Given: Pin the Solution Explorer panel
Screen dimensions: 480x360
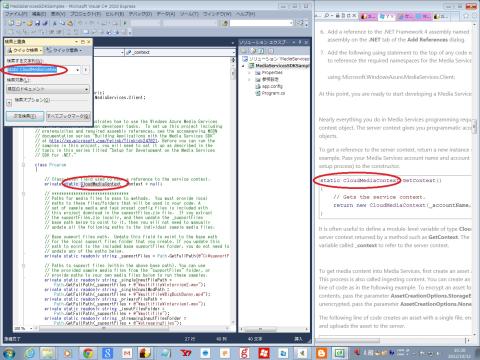Looking at the screenshot, I should click(x=300, y=42).
